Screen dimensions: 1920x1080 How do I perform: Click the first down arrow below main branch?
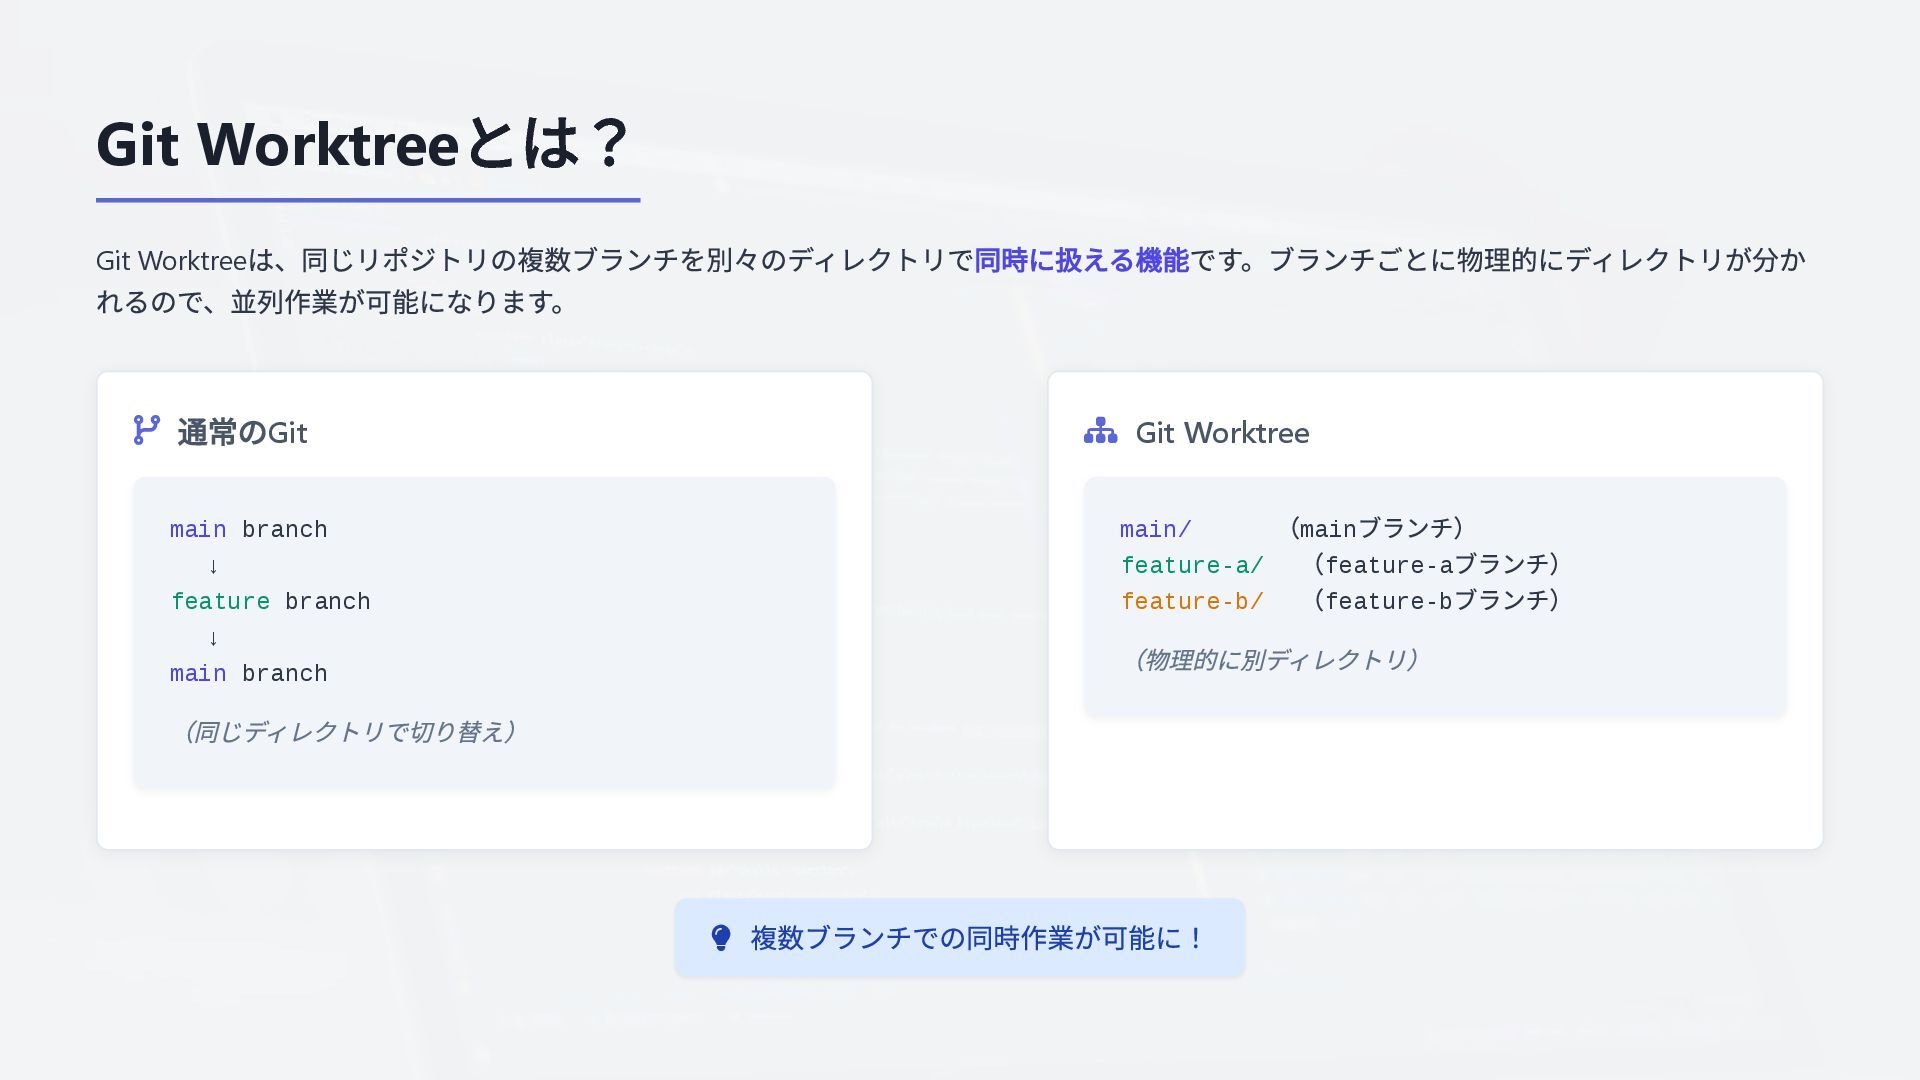213,567
